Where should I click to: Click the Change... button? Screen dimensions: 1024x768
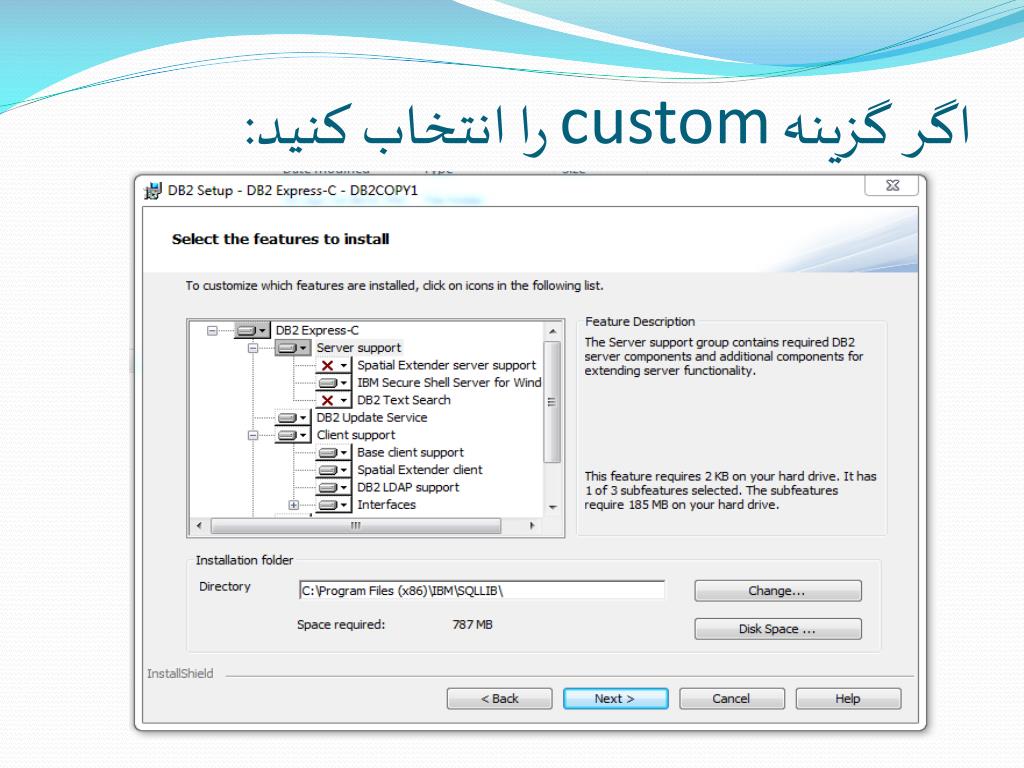778,591
